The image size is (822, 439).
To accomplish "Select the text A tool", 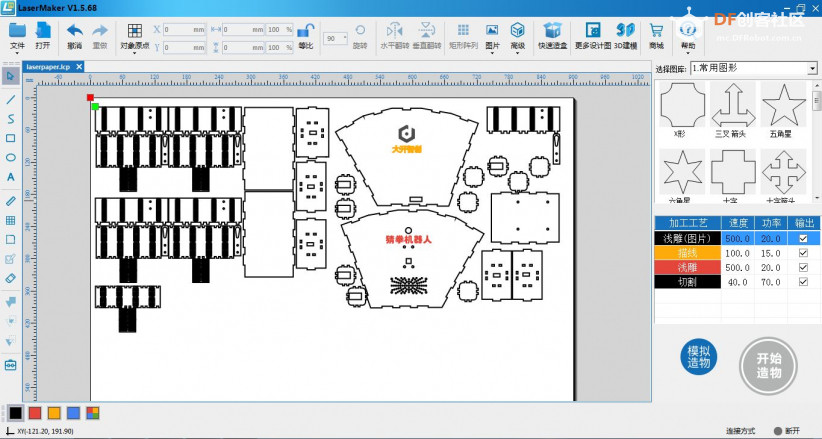I will pyautogui.click(x=10, y=177).
